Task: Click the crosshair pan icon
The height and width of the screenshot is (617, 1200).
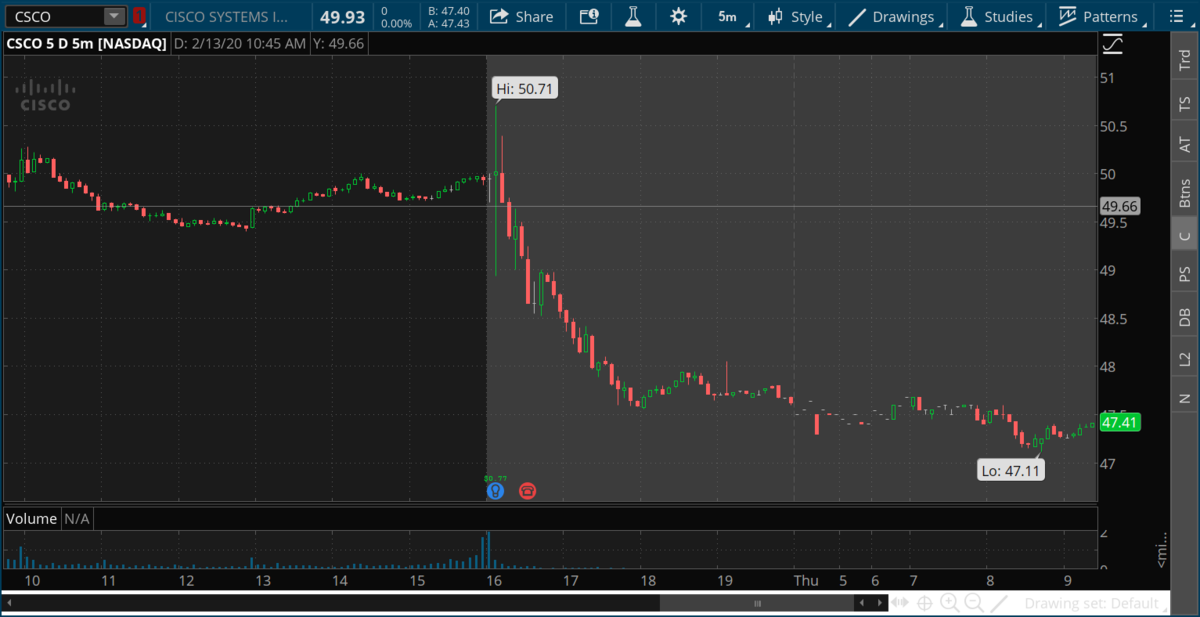Action: click(926, 603)
